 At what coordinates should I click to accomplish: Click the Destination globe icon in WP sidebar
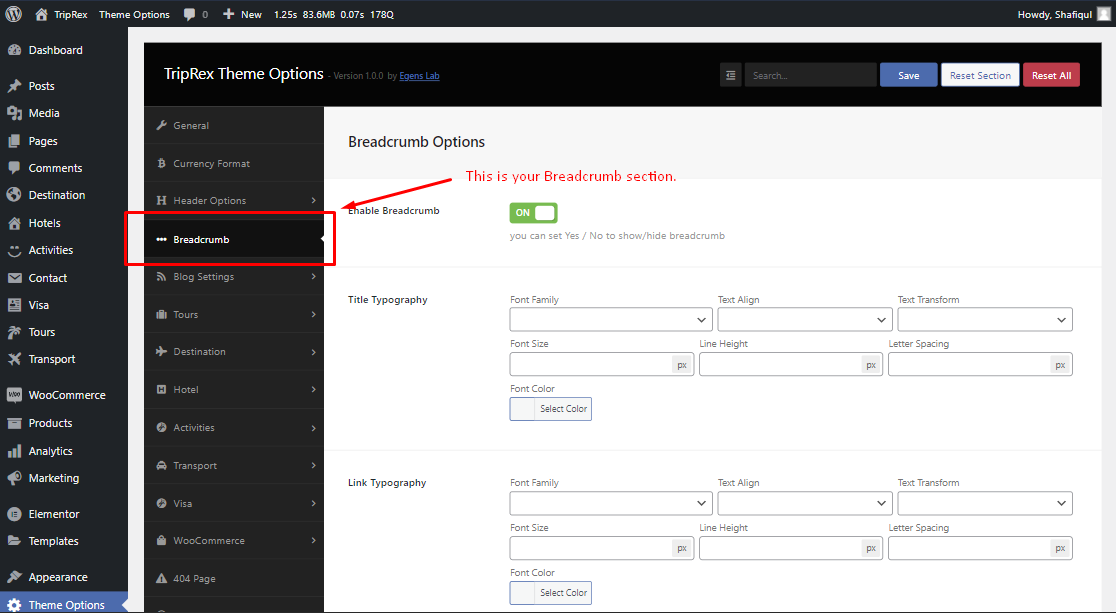point(14,195)
